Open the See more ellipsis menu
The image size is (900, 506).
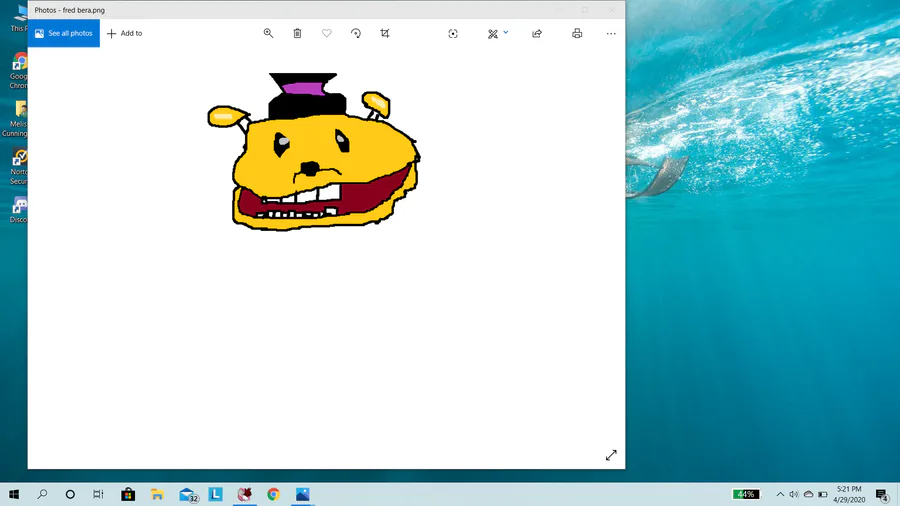click(611, 33)
